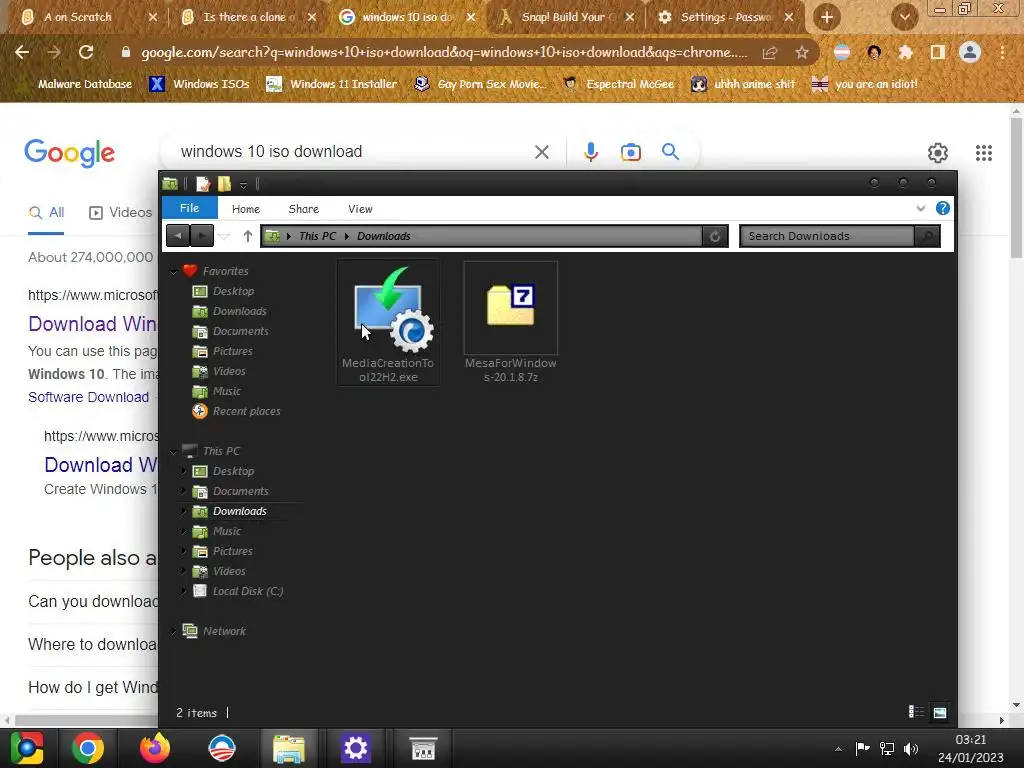The width and height of the screenshot is (1024, 768).
Task: Go back in the Explorer navigation
Action: click(178, 236)
